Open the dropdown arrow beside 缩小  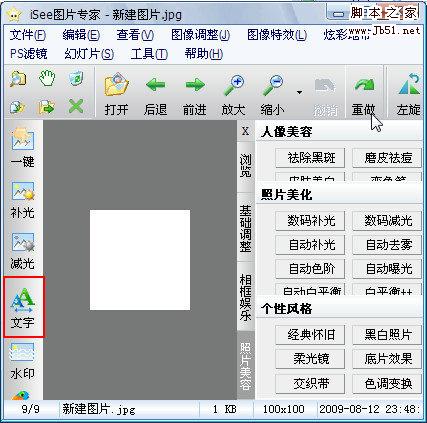point(299,92)
